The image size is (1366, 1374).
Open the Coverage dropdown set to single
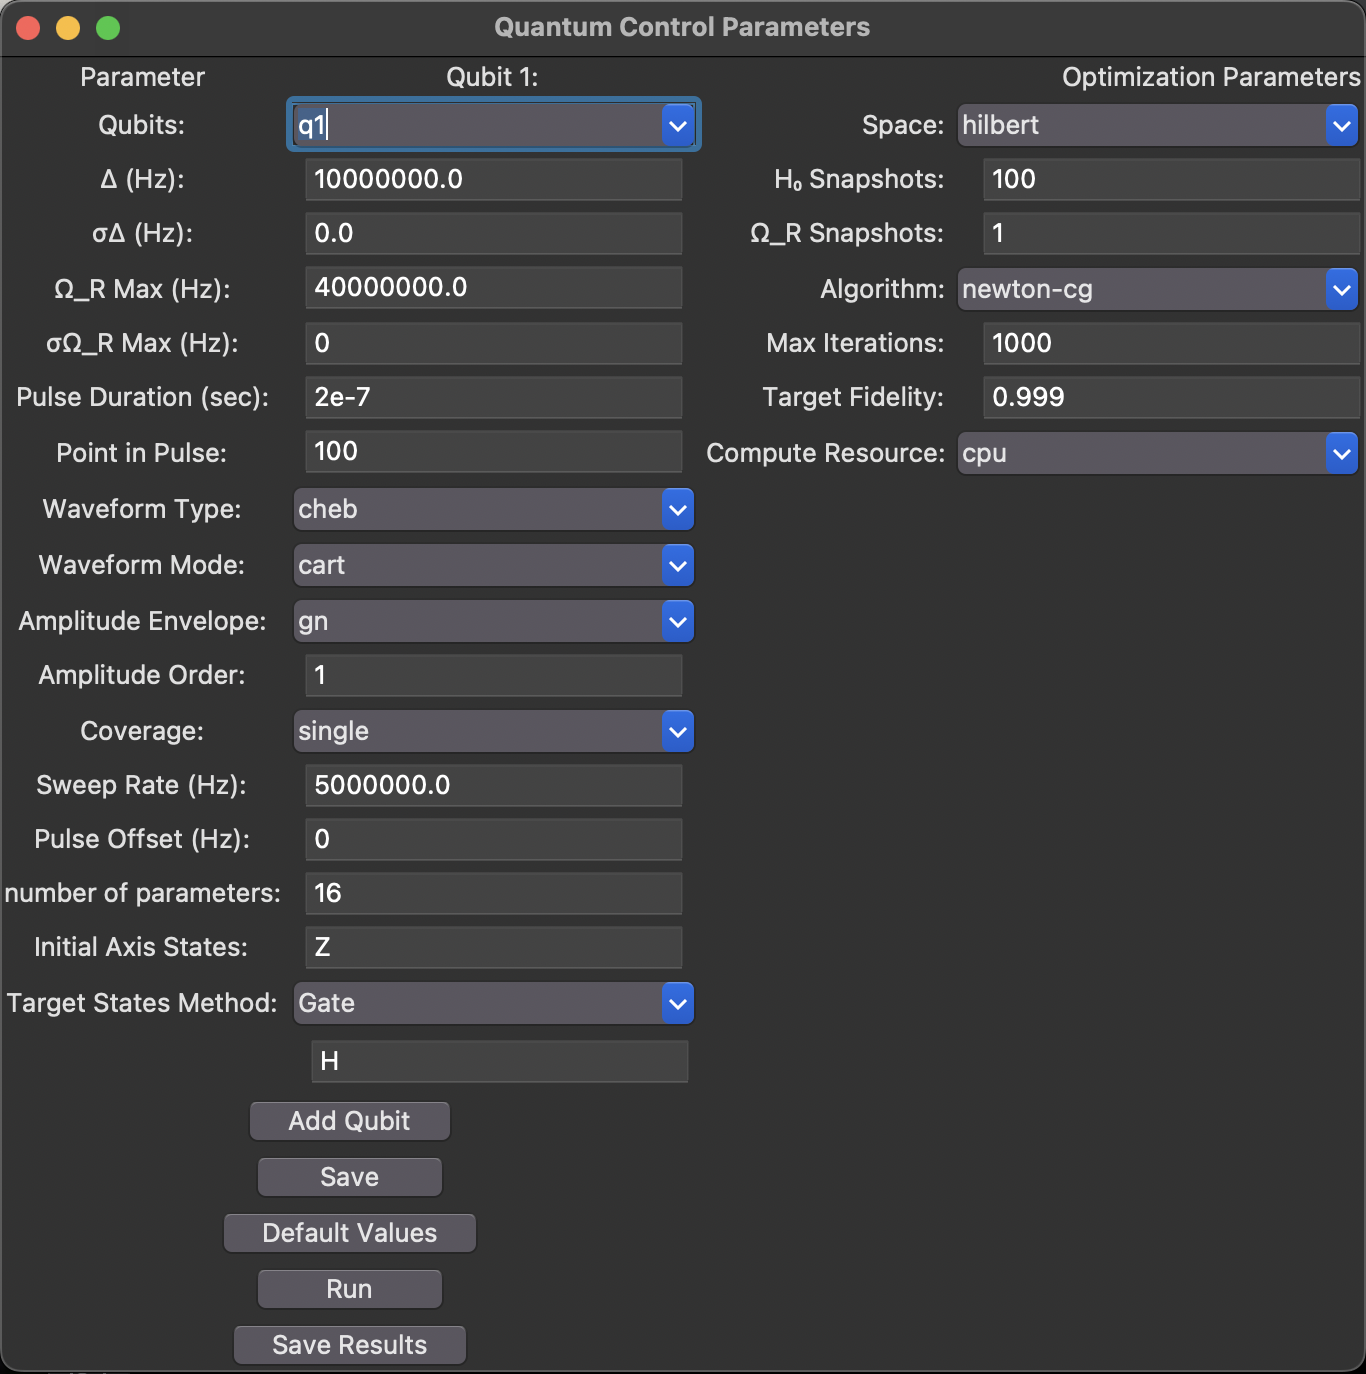coord(494,731)
